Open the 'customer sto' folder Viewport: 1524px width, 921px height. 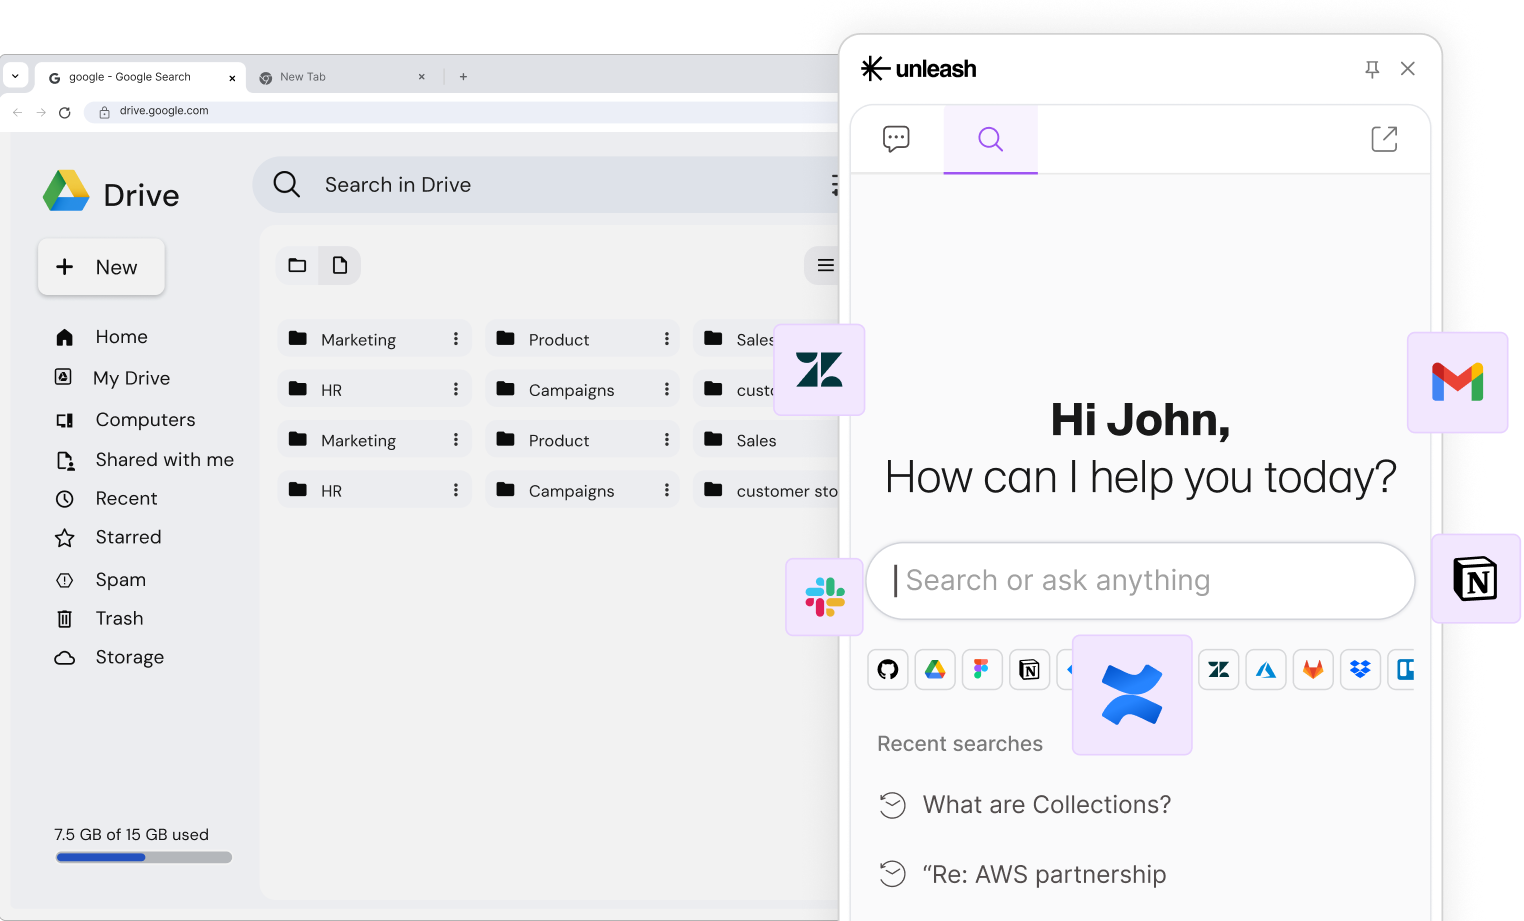tap(767, 491)
